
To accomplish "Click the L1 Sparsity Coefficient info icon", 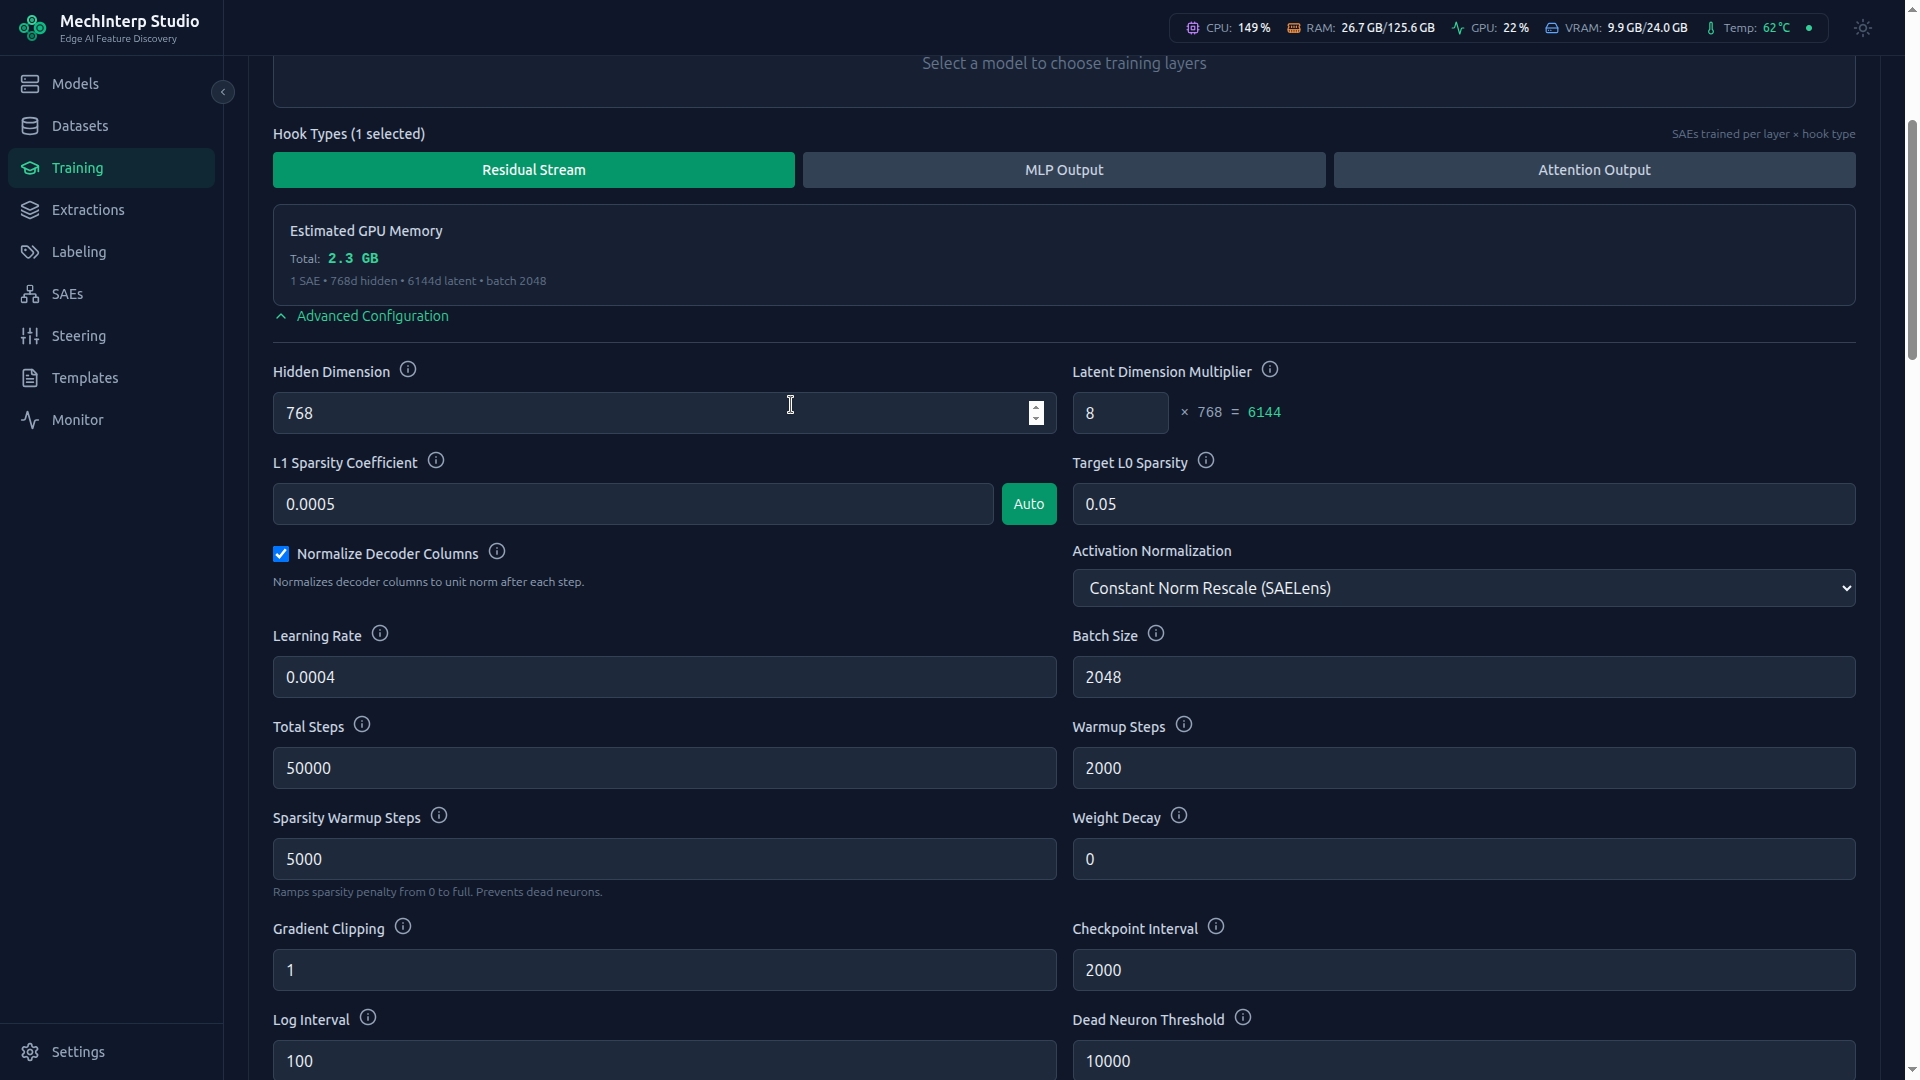I will click(x=436, y=461).
